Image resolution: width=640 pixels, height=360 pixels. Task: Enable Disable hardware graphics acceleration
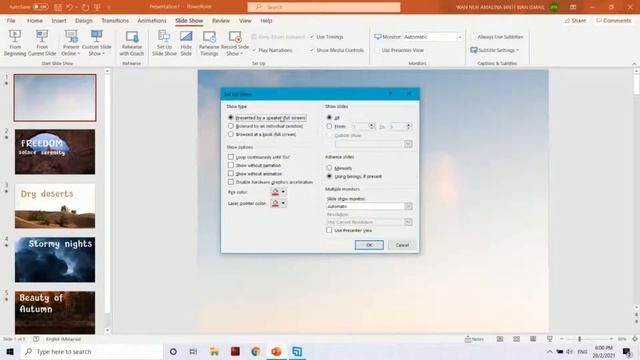pyautogui.click(x=231, y=182)
